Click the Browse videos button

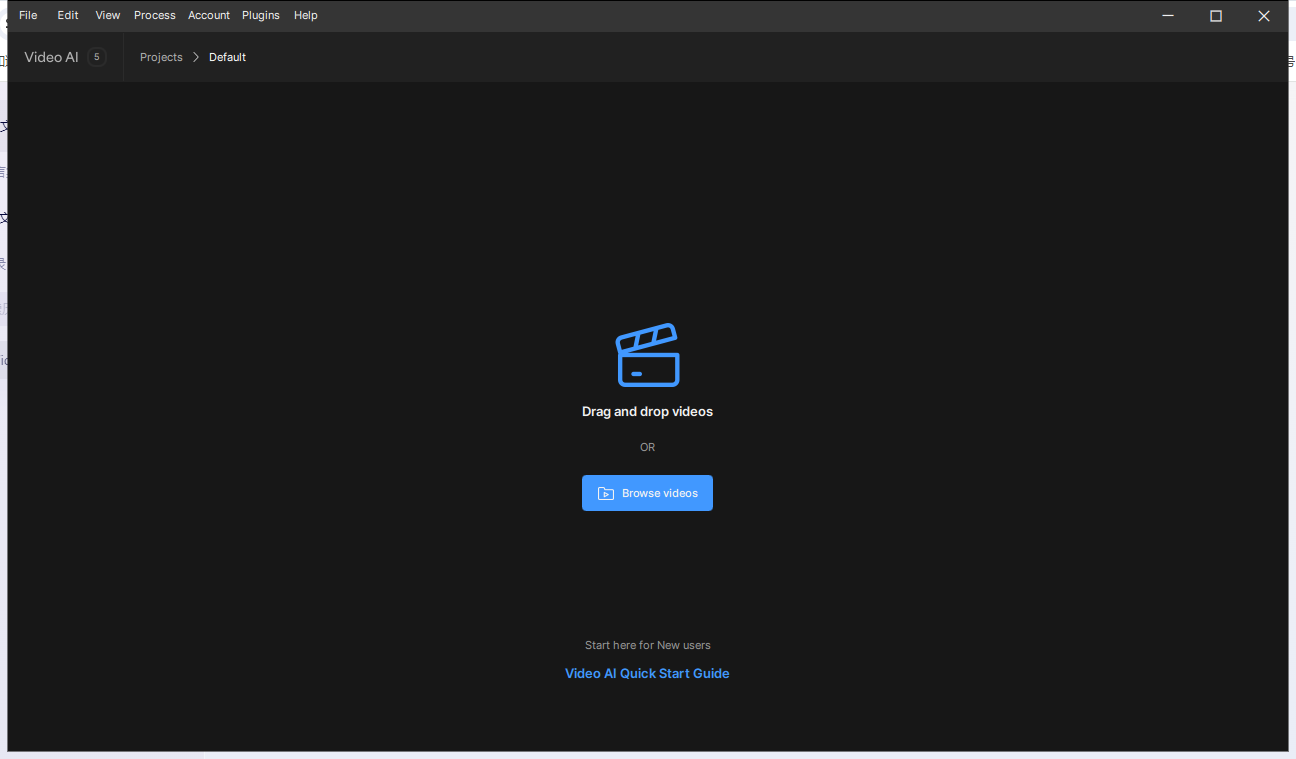coord(647,493)
